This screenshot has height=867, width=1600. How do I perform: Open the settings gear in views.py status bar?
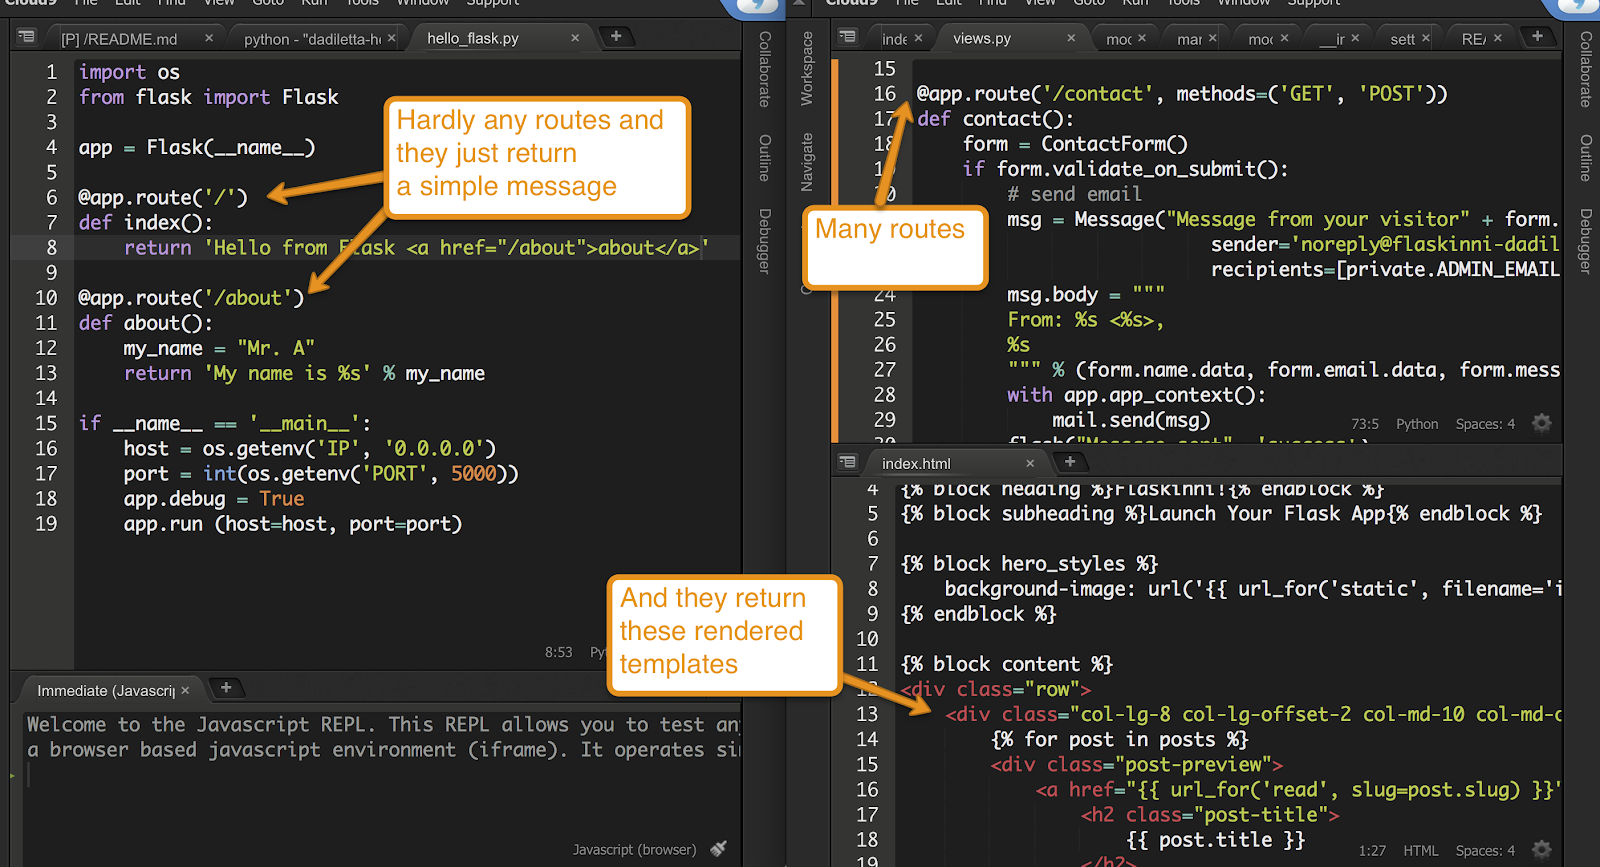(1542, 423)
